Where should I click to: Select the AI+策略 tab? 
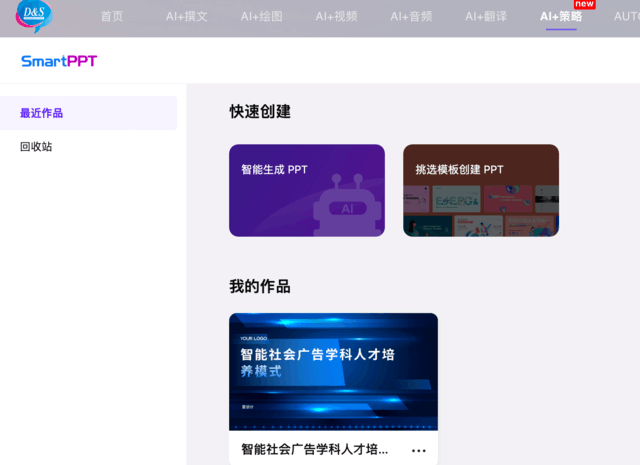[561, 16]
